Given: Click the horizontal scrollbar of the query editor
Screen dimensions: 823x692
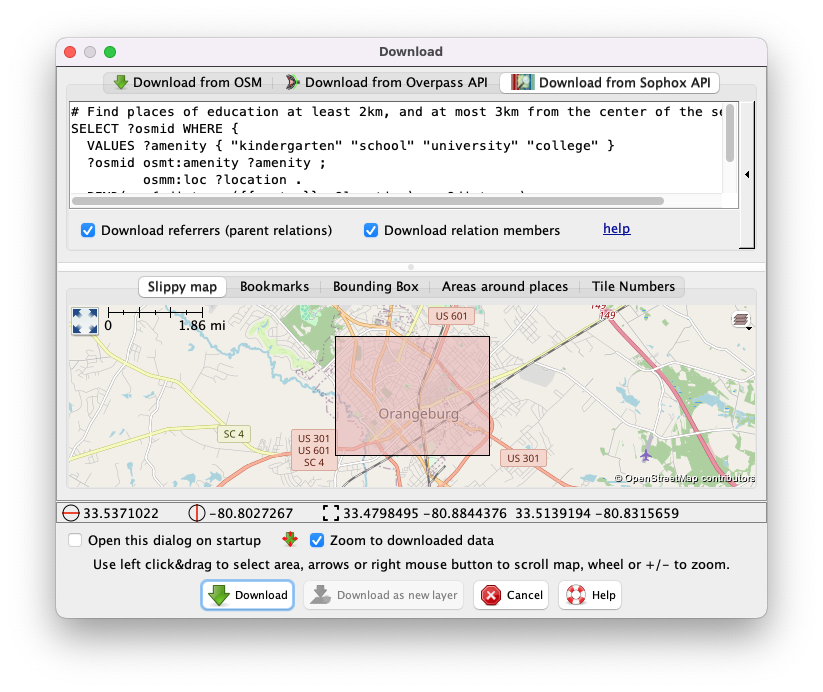Looking at the screenshot, I should tap(367, 201).
